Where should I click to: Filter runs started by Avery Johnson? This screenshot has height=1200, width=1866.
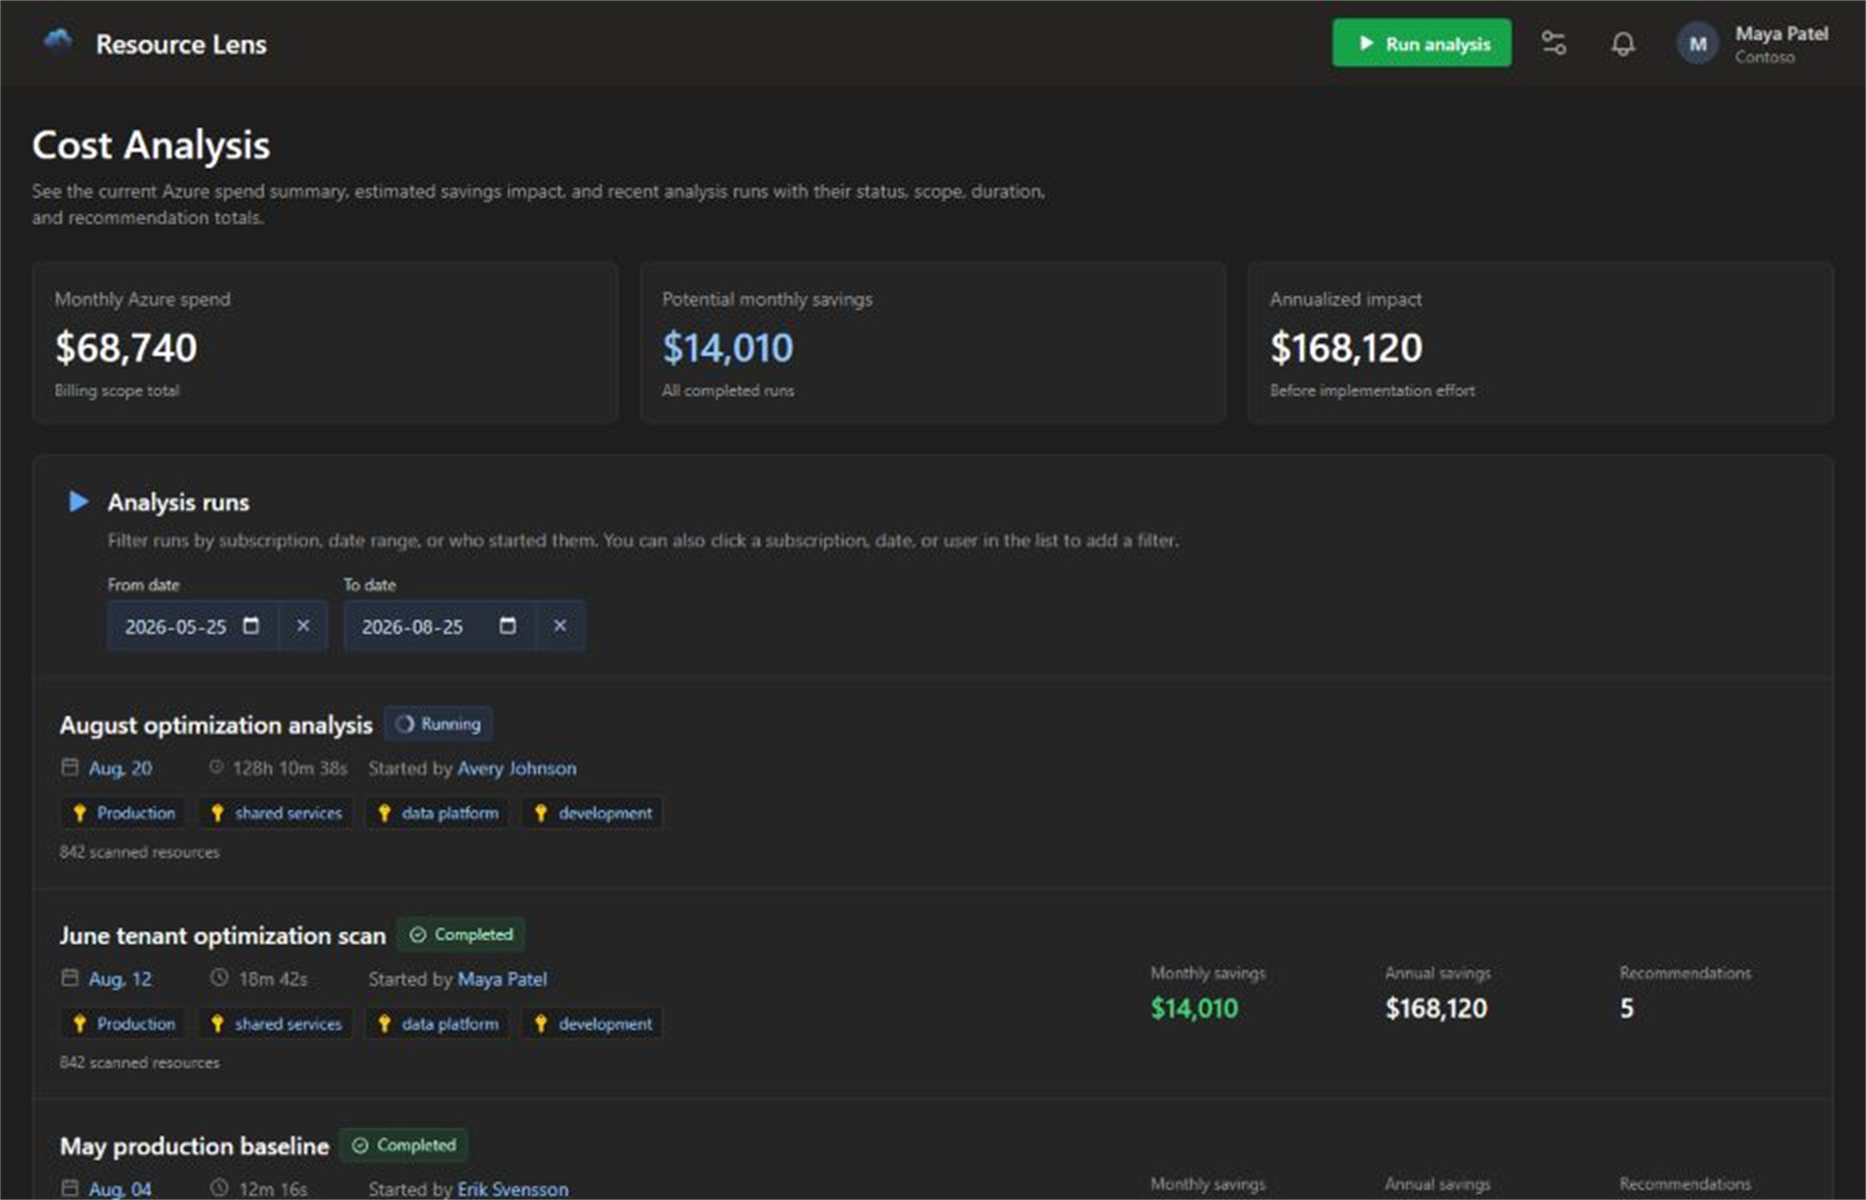[x=517, y=768]
